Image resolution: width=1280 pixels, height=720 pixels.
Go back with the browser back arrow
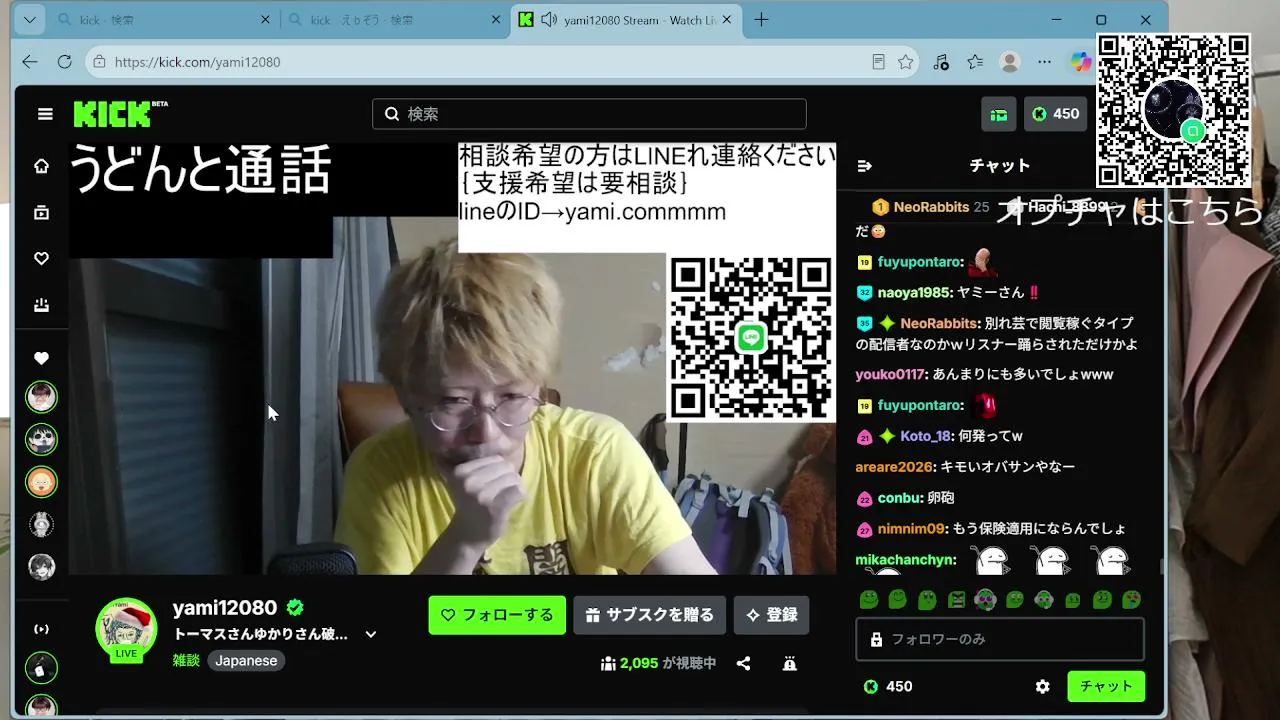tap(30, 62)
